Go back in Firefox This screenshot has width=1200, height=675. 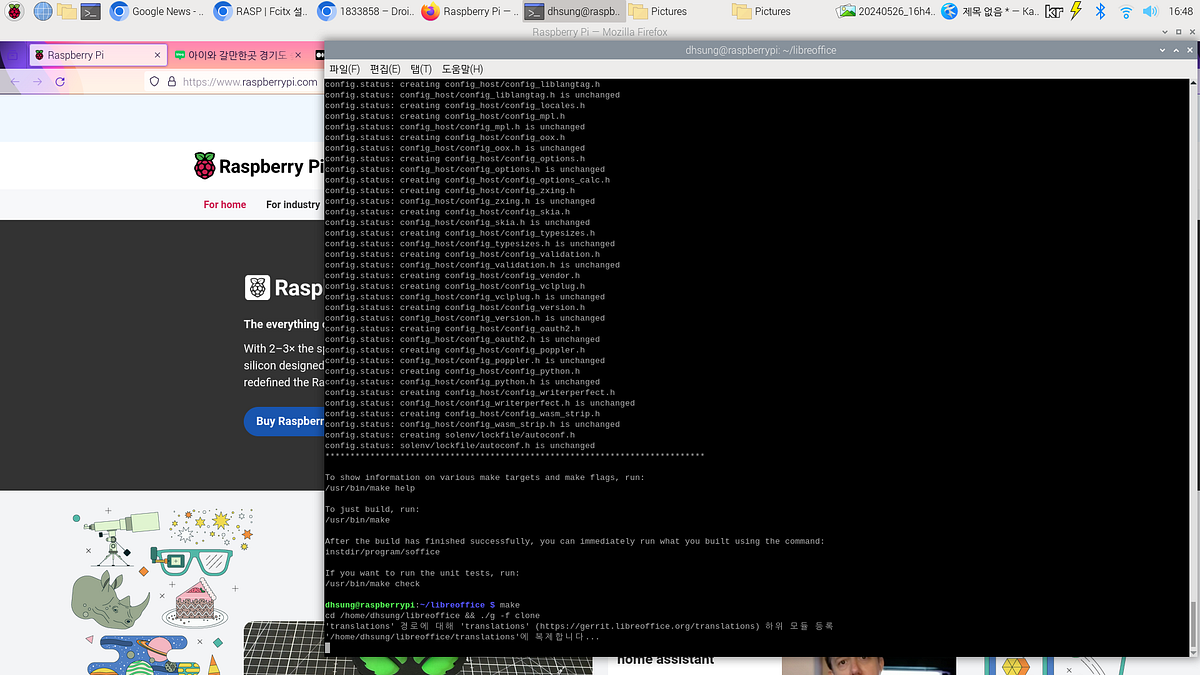click(x=15, y=82)
